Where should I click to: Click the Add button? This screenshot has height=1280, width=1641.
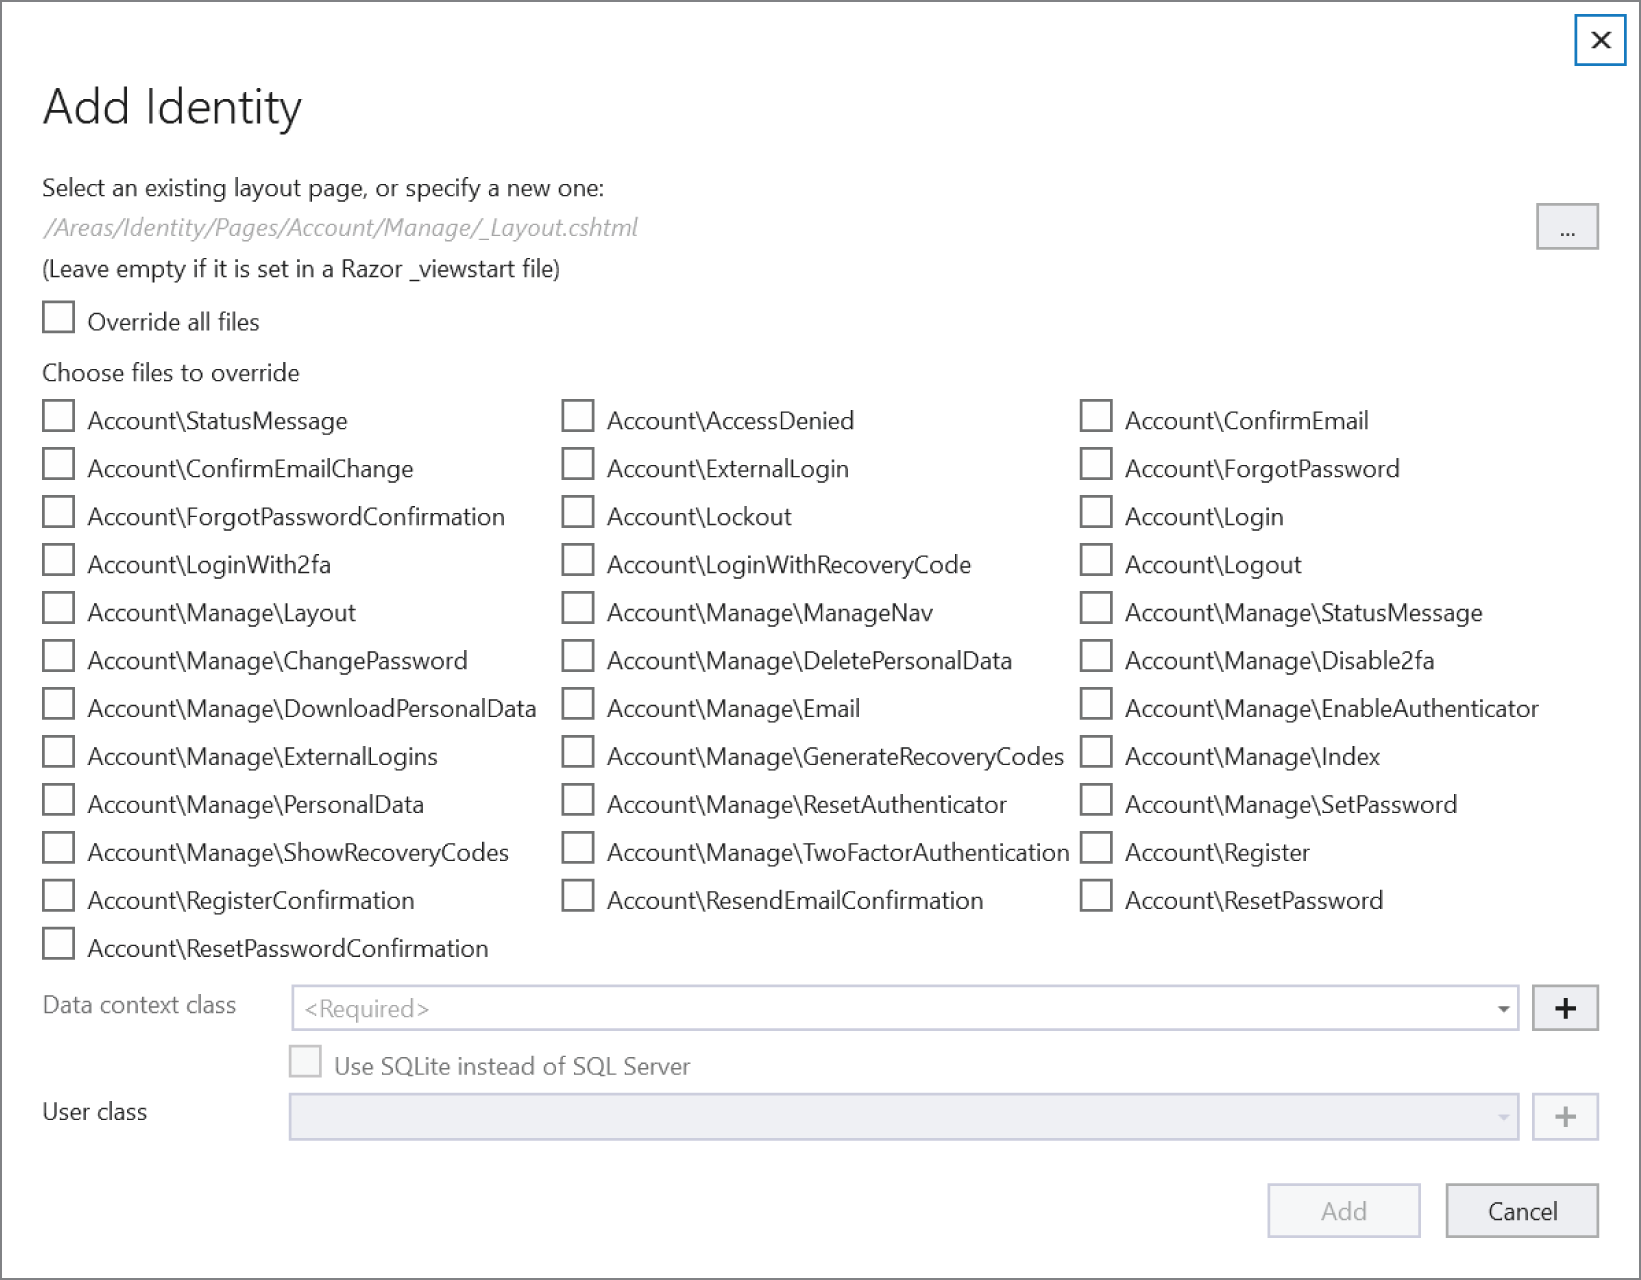1343,1210
